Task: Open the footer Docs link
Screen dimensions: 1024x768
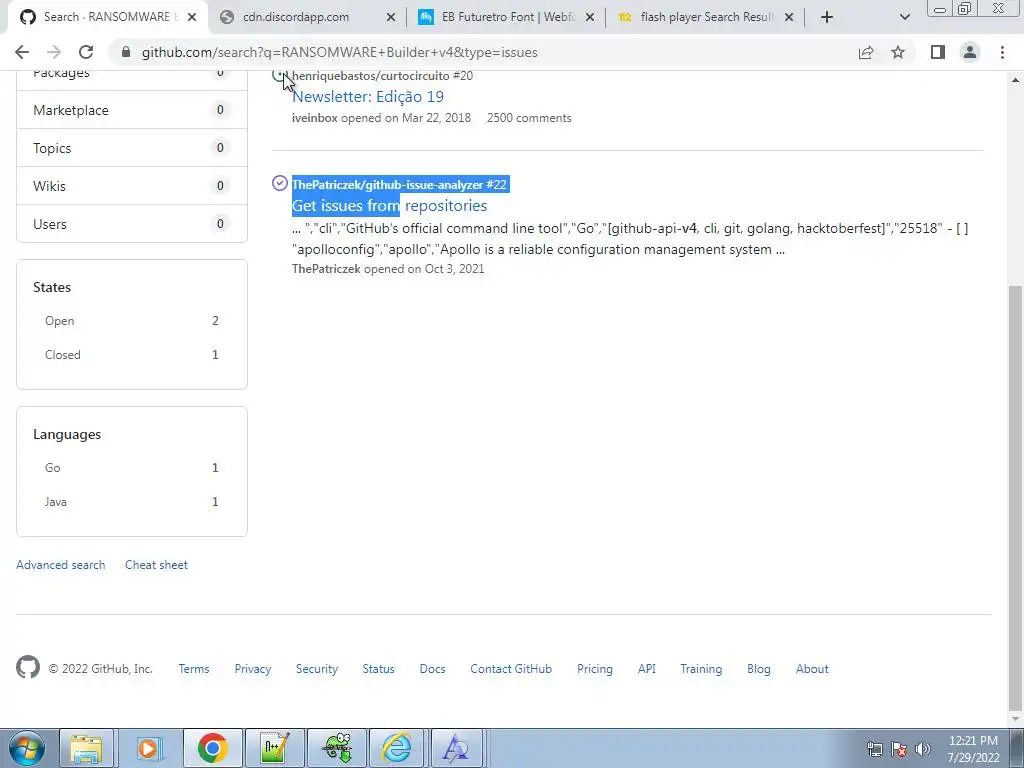Action: (432, 669)
